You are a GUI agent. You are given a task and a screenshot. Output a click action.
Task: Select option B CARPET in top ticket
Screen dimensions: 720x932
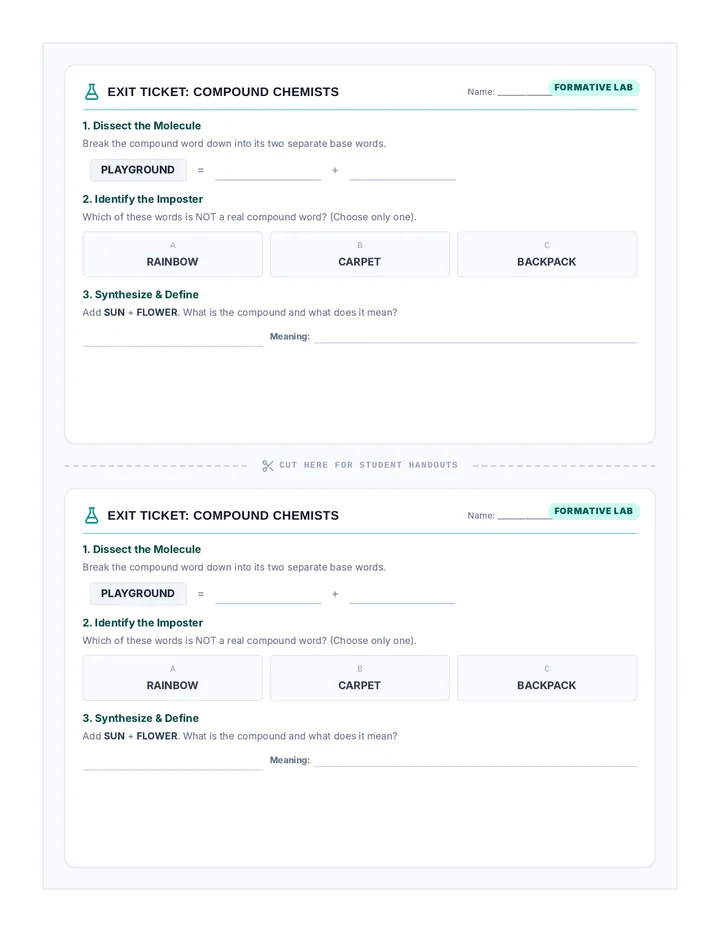(360, 254)
